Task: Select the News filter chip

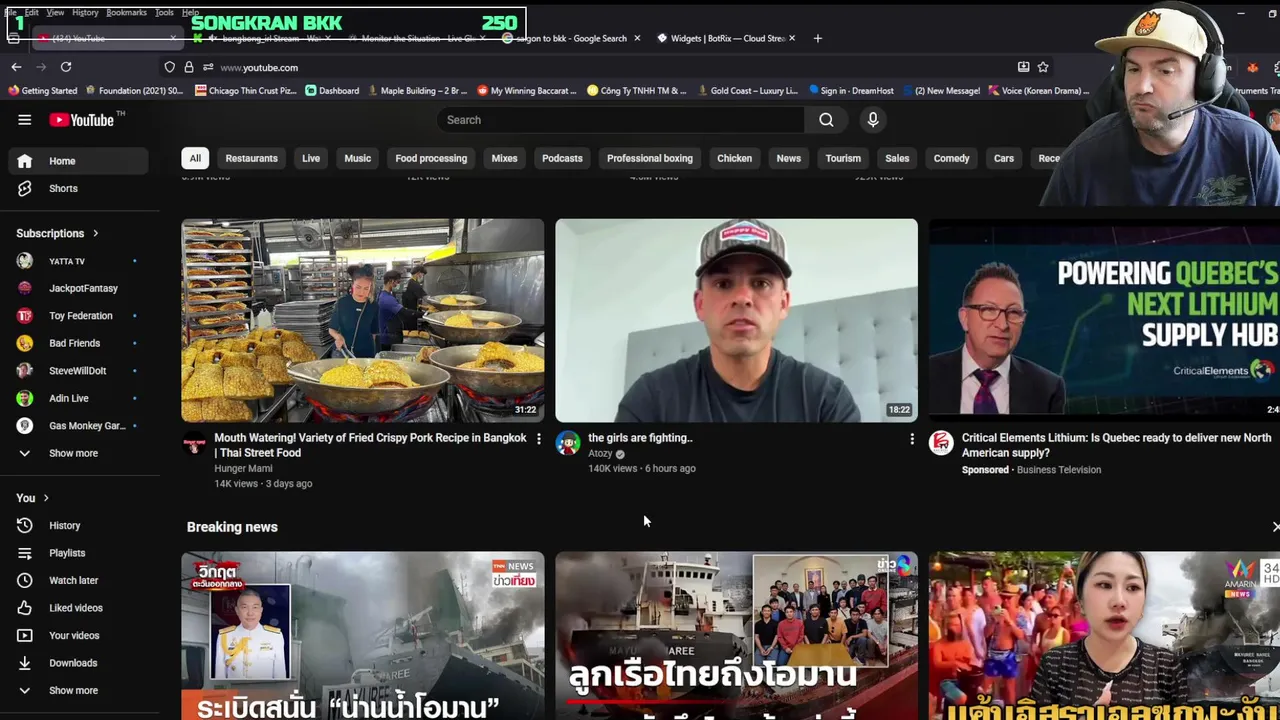Action: (x=789, y=158)
